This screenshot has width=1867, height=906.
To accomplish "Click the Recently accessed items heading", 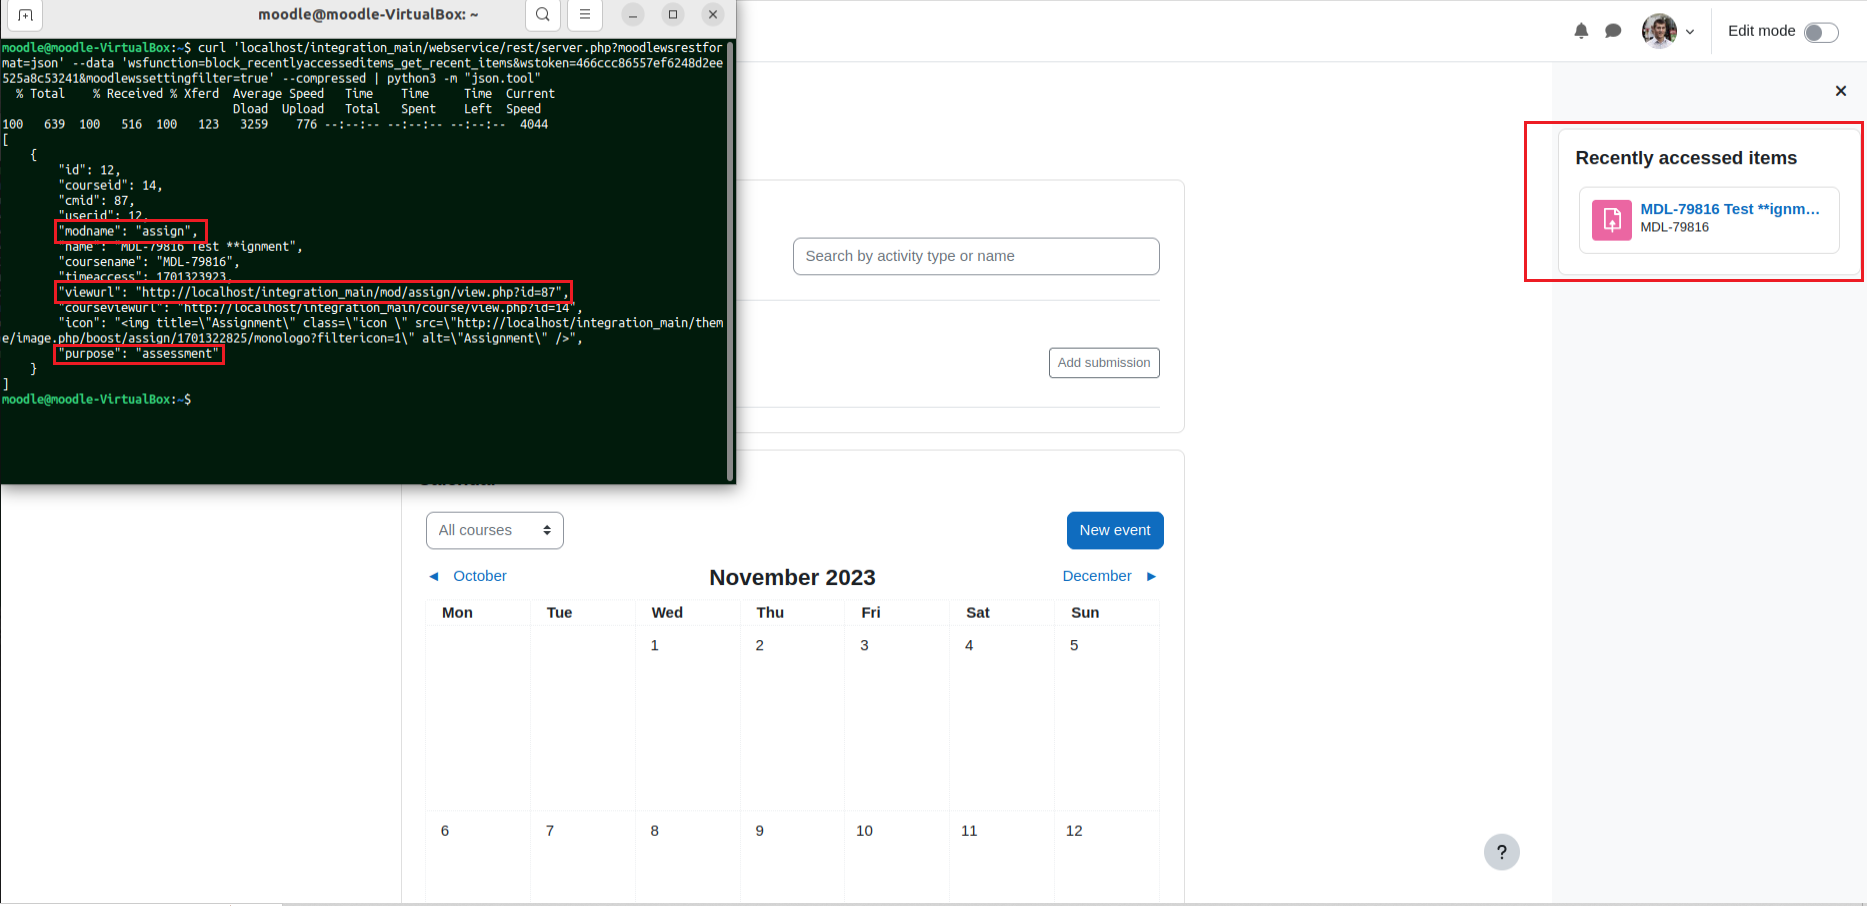I will 1686,158.
